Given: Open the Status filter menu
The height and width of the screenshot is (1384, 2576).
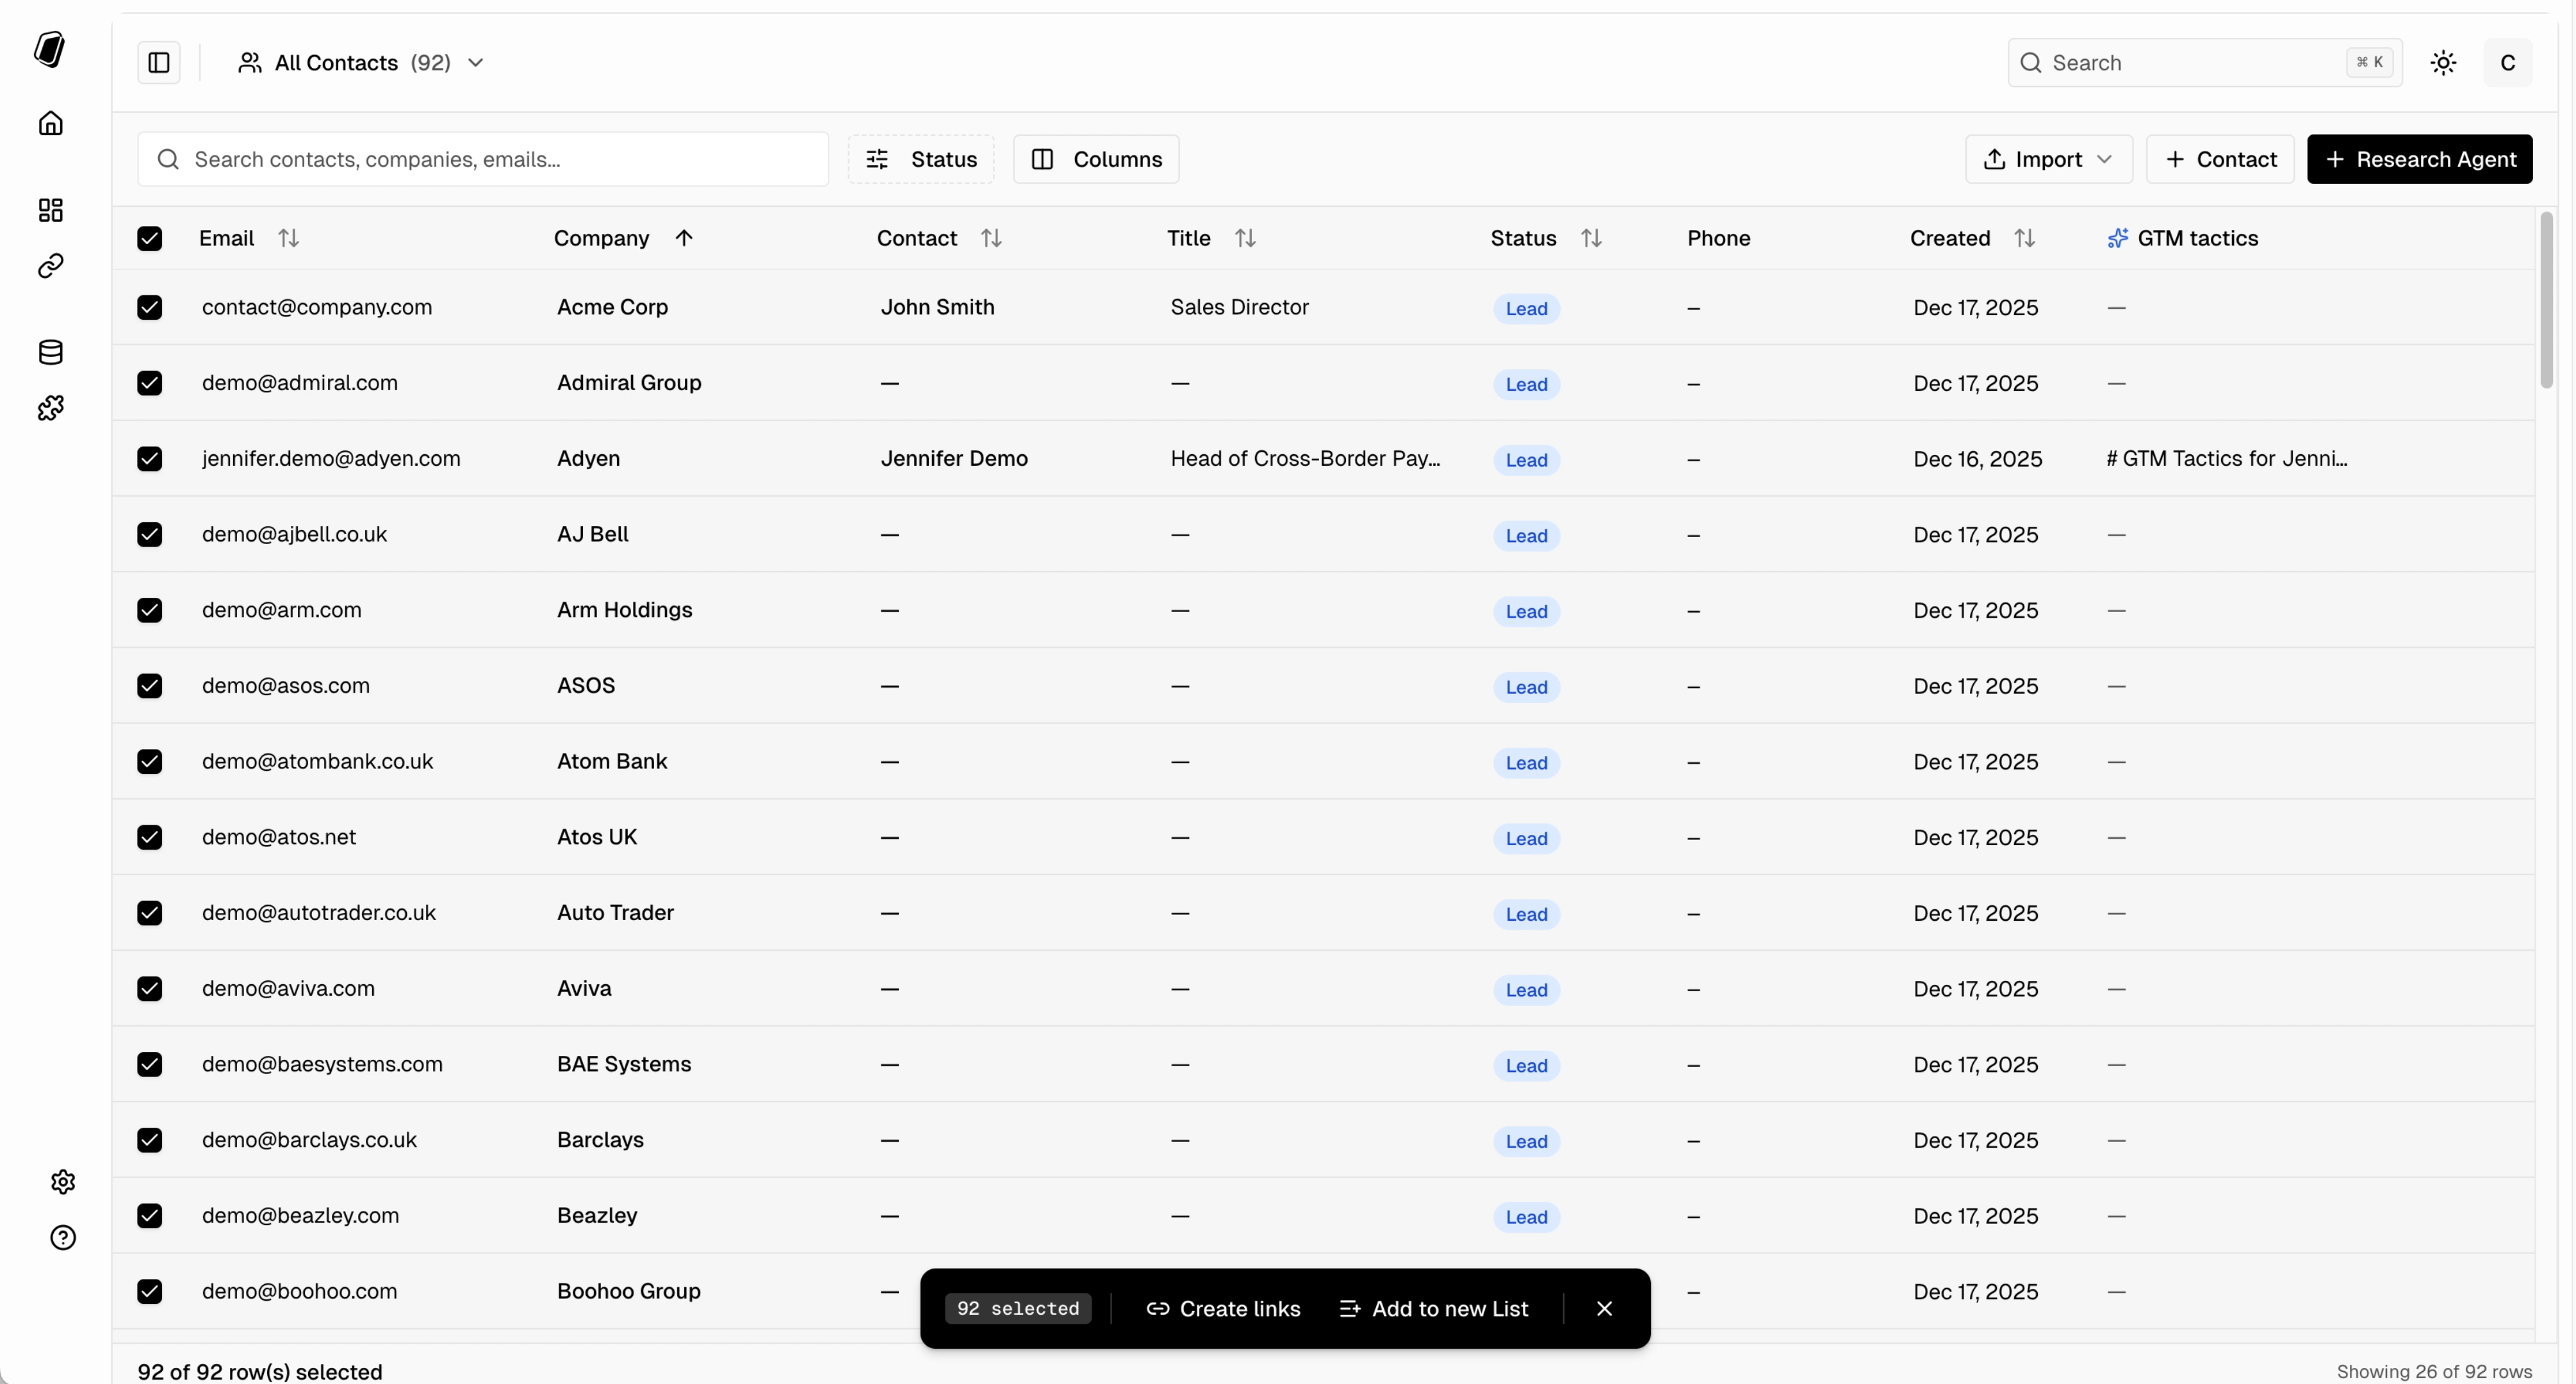Looking at the screenshot, I should tap(920, 159).
